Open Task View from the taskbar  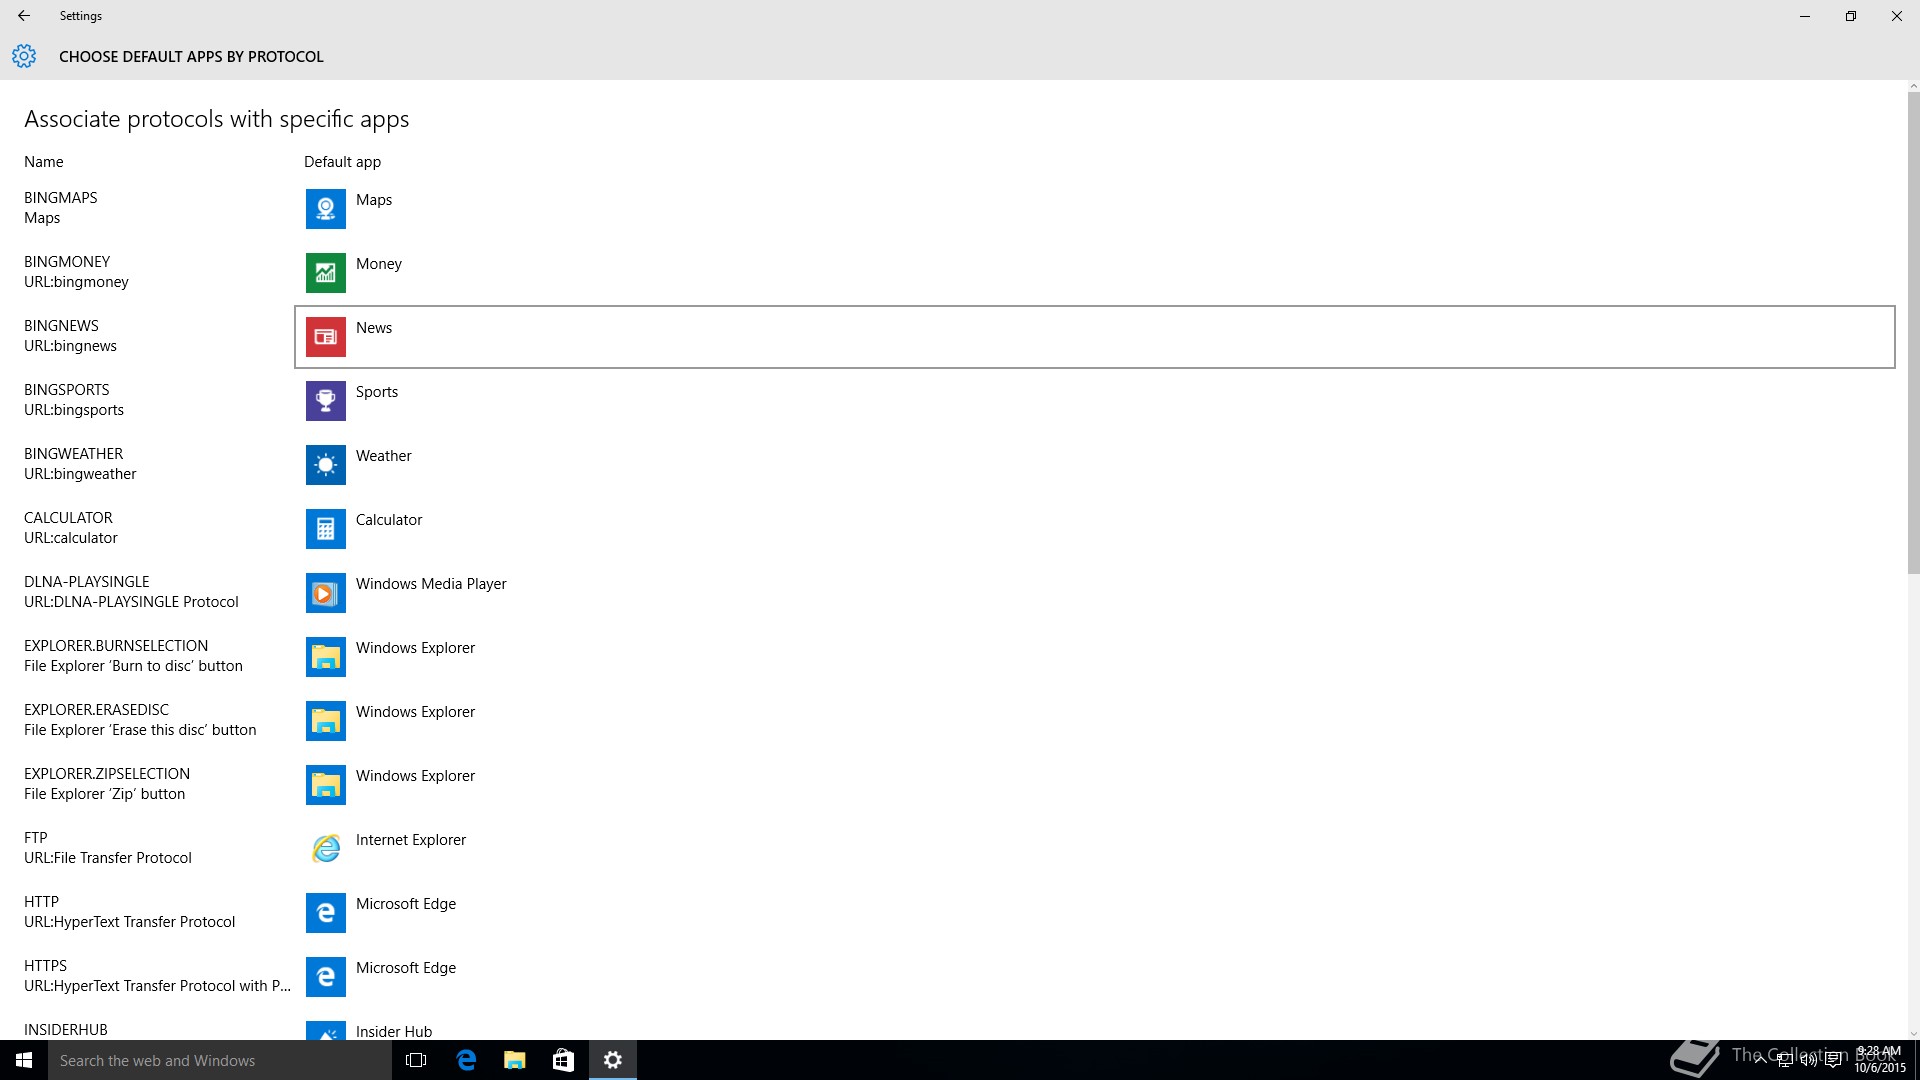coord(416,1060)
